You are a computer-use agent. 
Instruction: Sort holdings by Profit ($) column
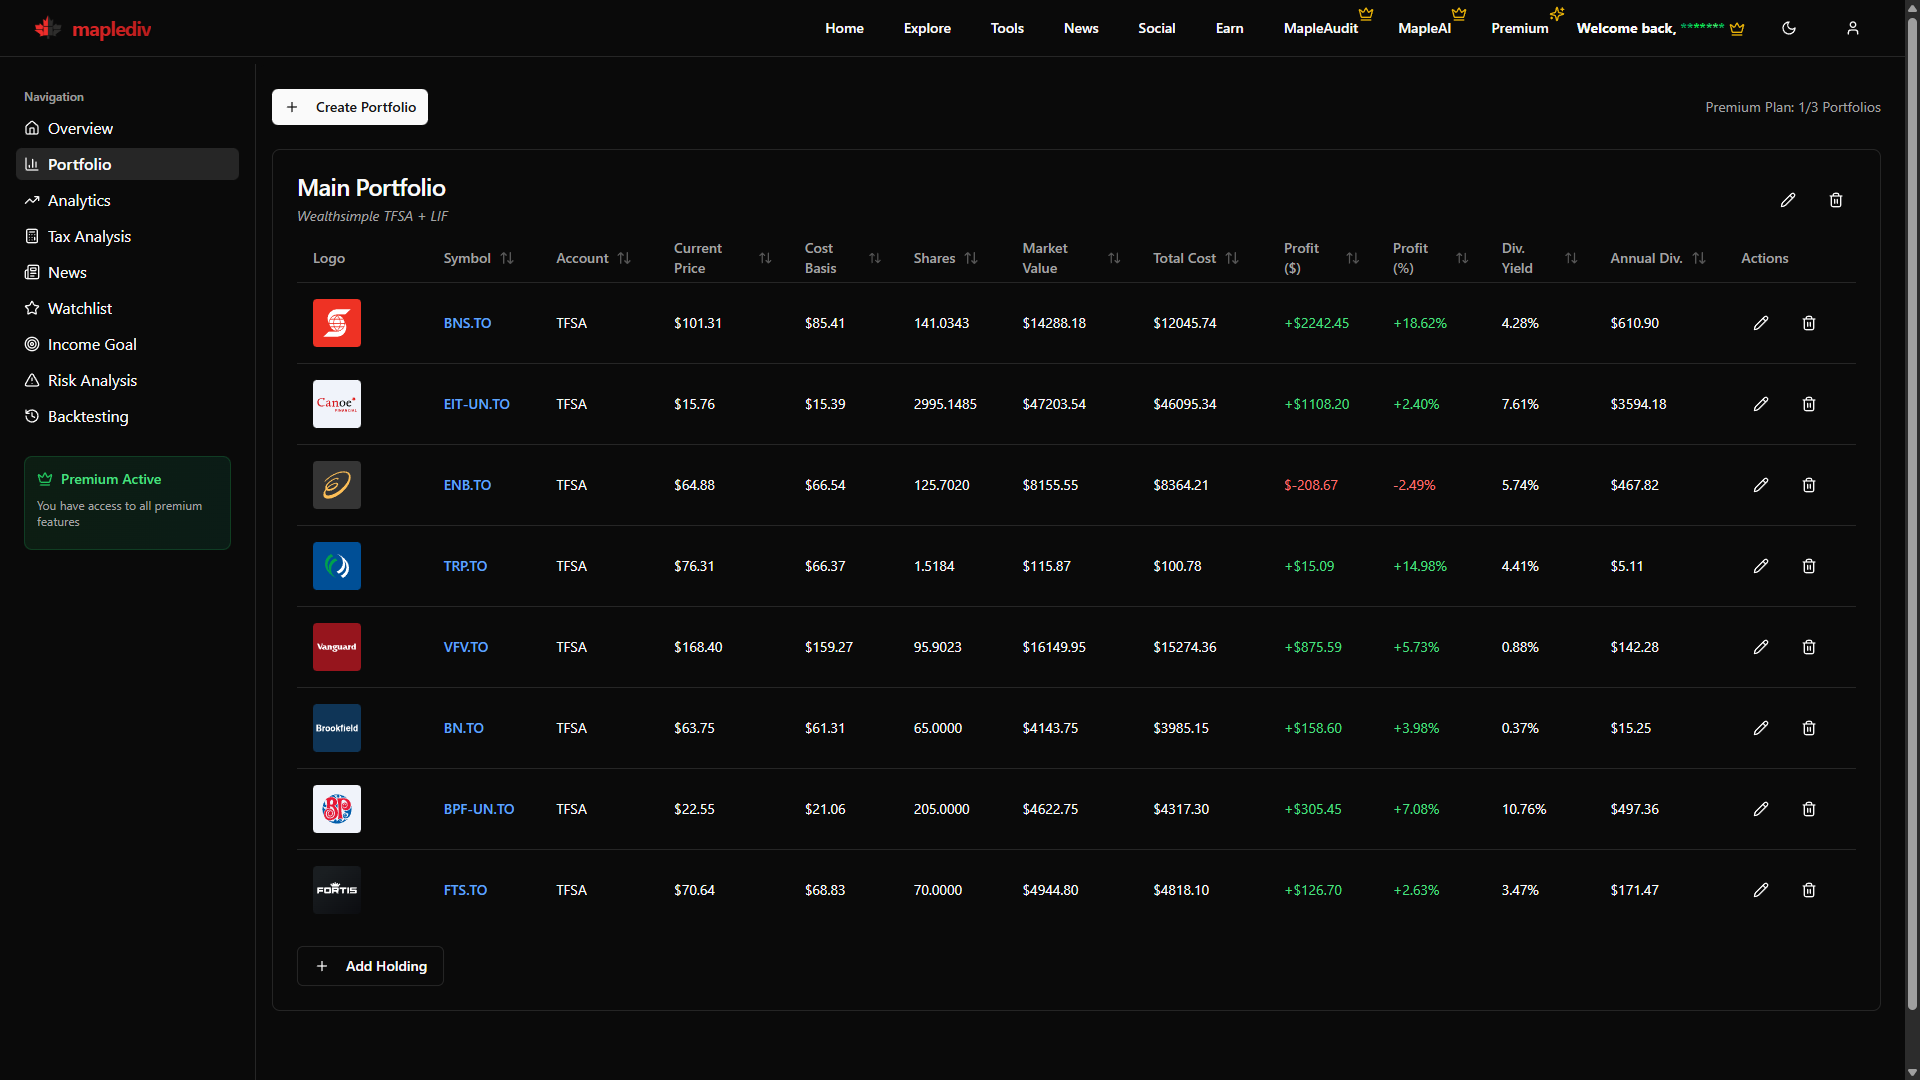point(1354,258)
